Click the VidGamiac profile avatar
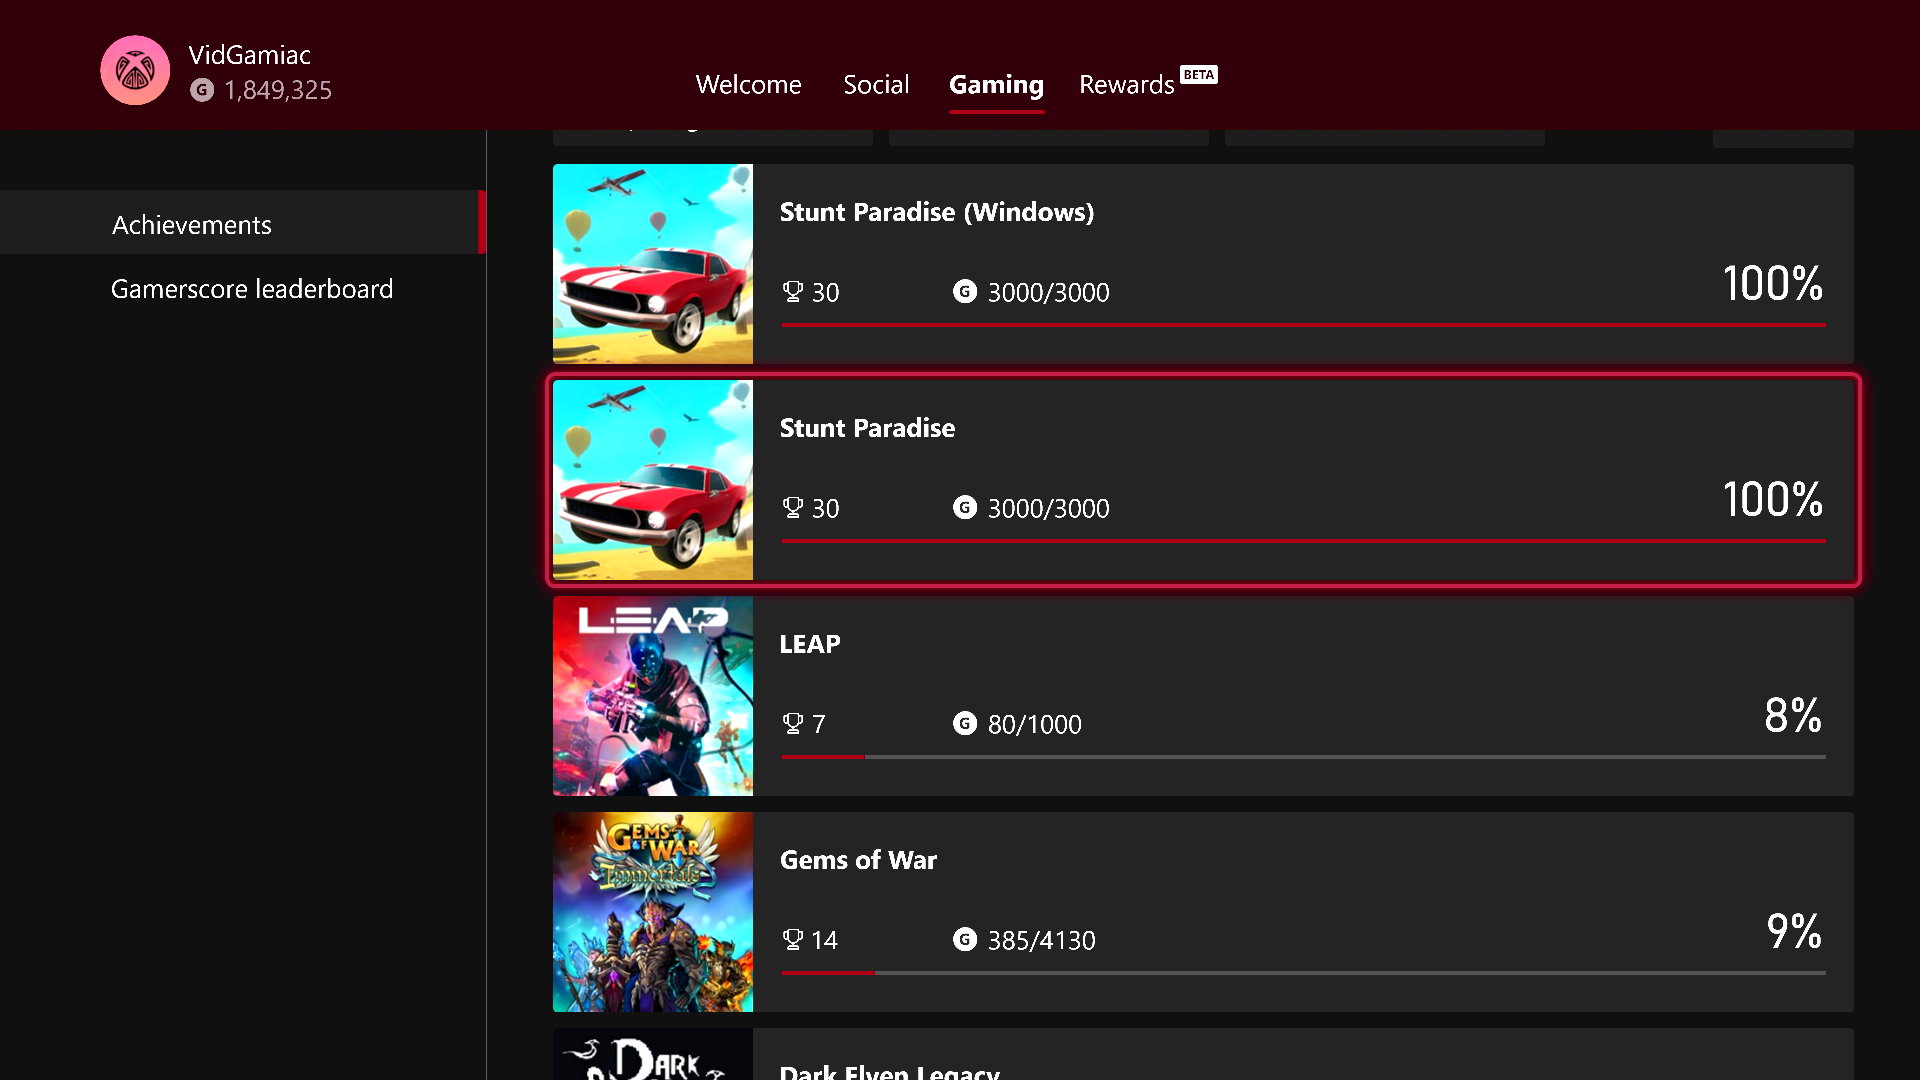 click(x=135, y=70)
